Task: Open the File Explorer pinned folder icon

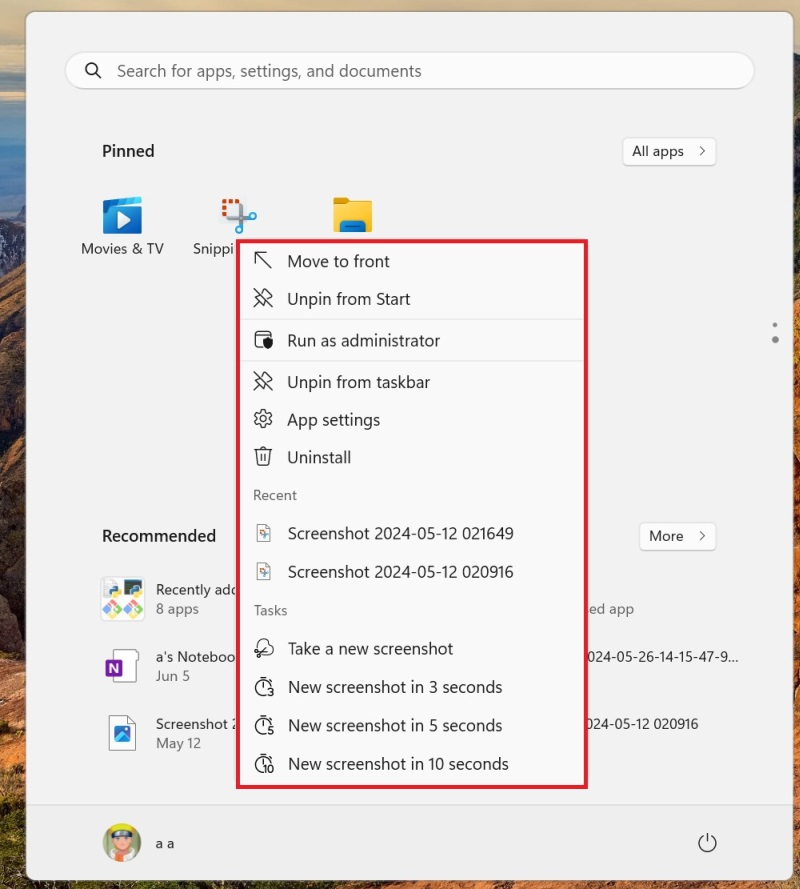Action: [352, 215]
